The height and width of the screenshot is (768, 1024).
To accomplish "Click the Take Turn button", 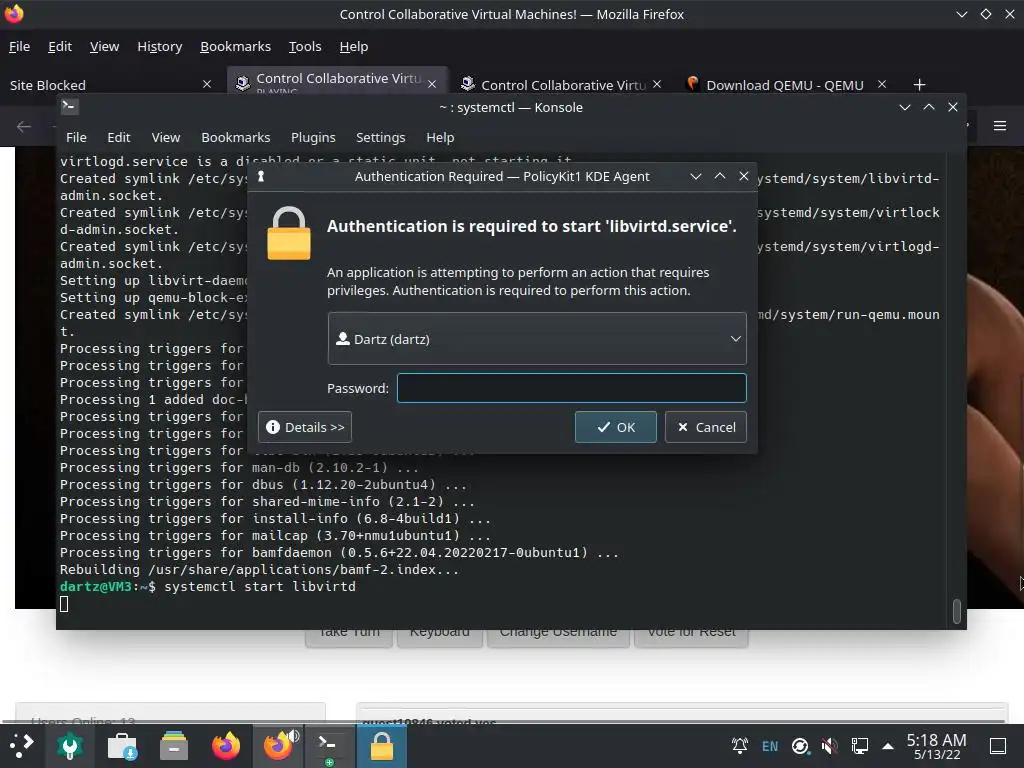I will [349, 635].
